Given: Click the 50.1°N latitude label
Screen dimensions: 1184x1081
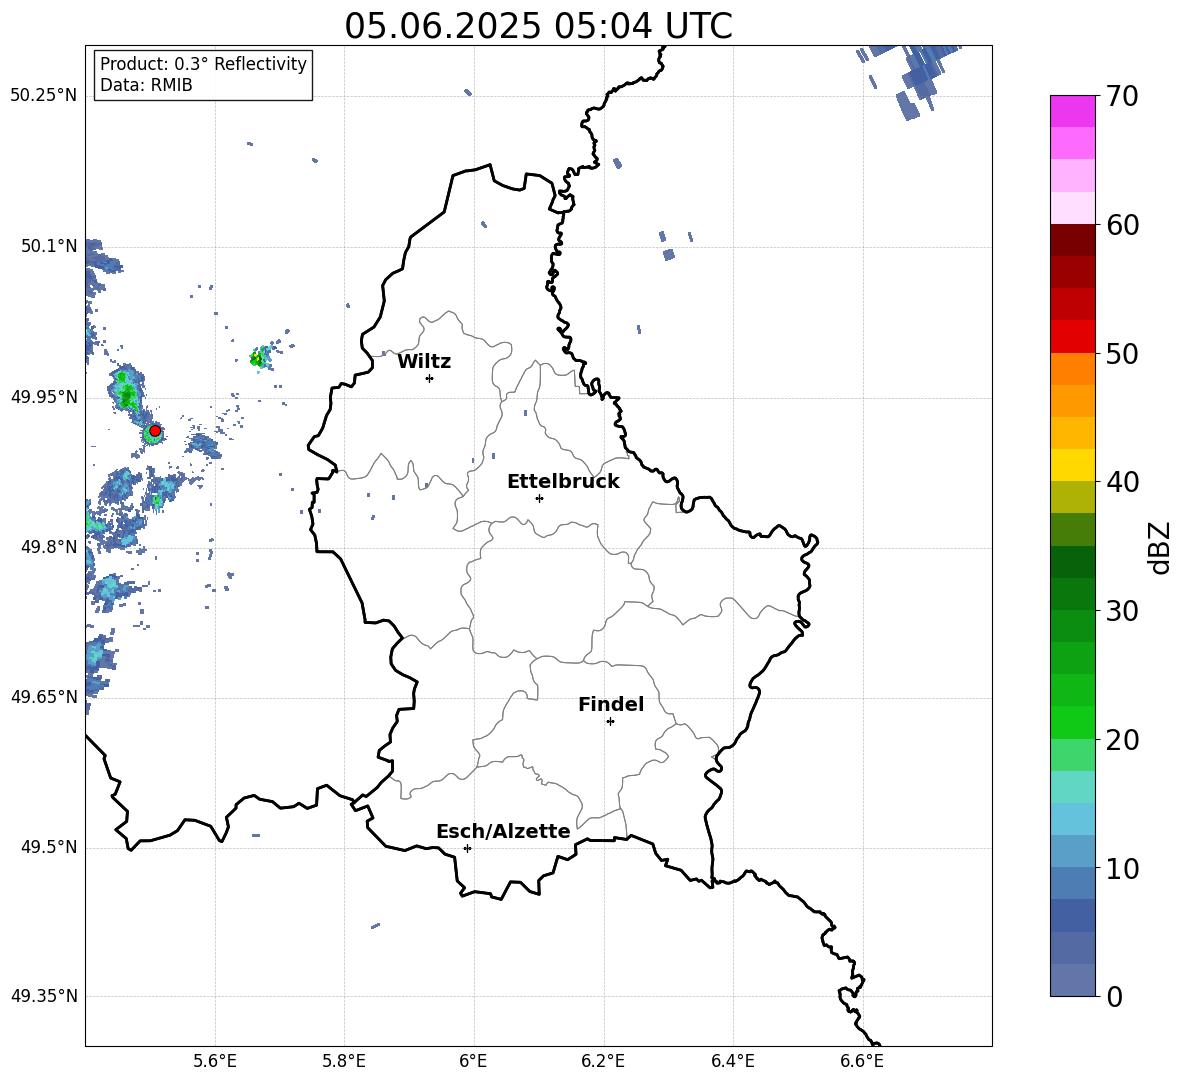Looking at the screenshot, I should (x=48, y=246).
